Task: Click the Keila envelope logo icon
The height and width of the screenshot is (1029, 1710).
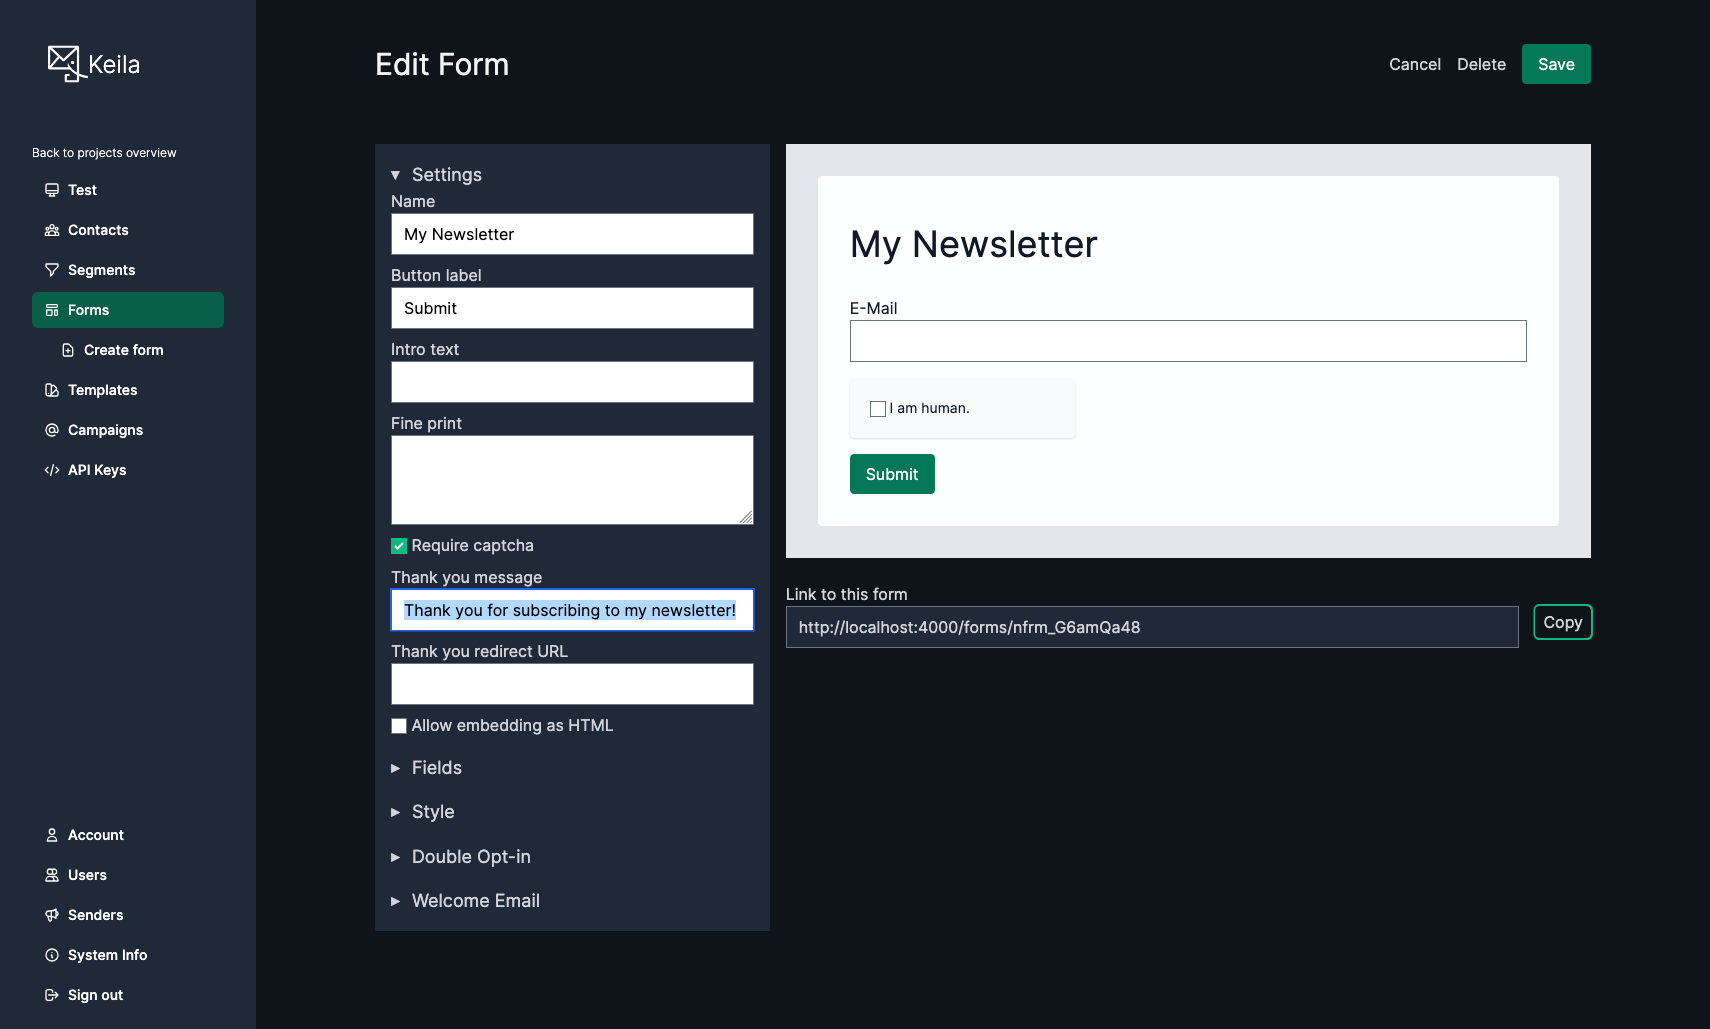Action: point(66,63)
